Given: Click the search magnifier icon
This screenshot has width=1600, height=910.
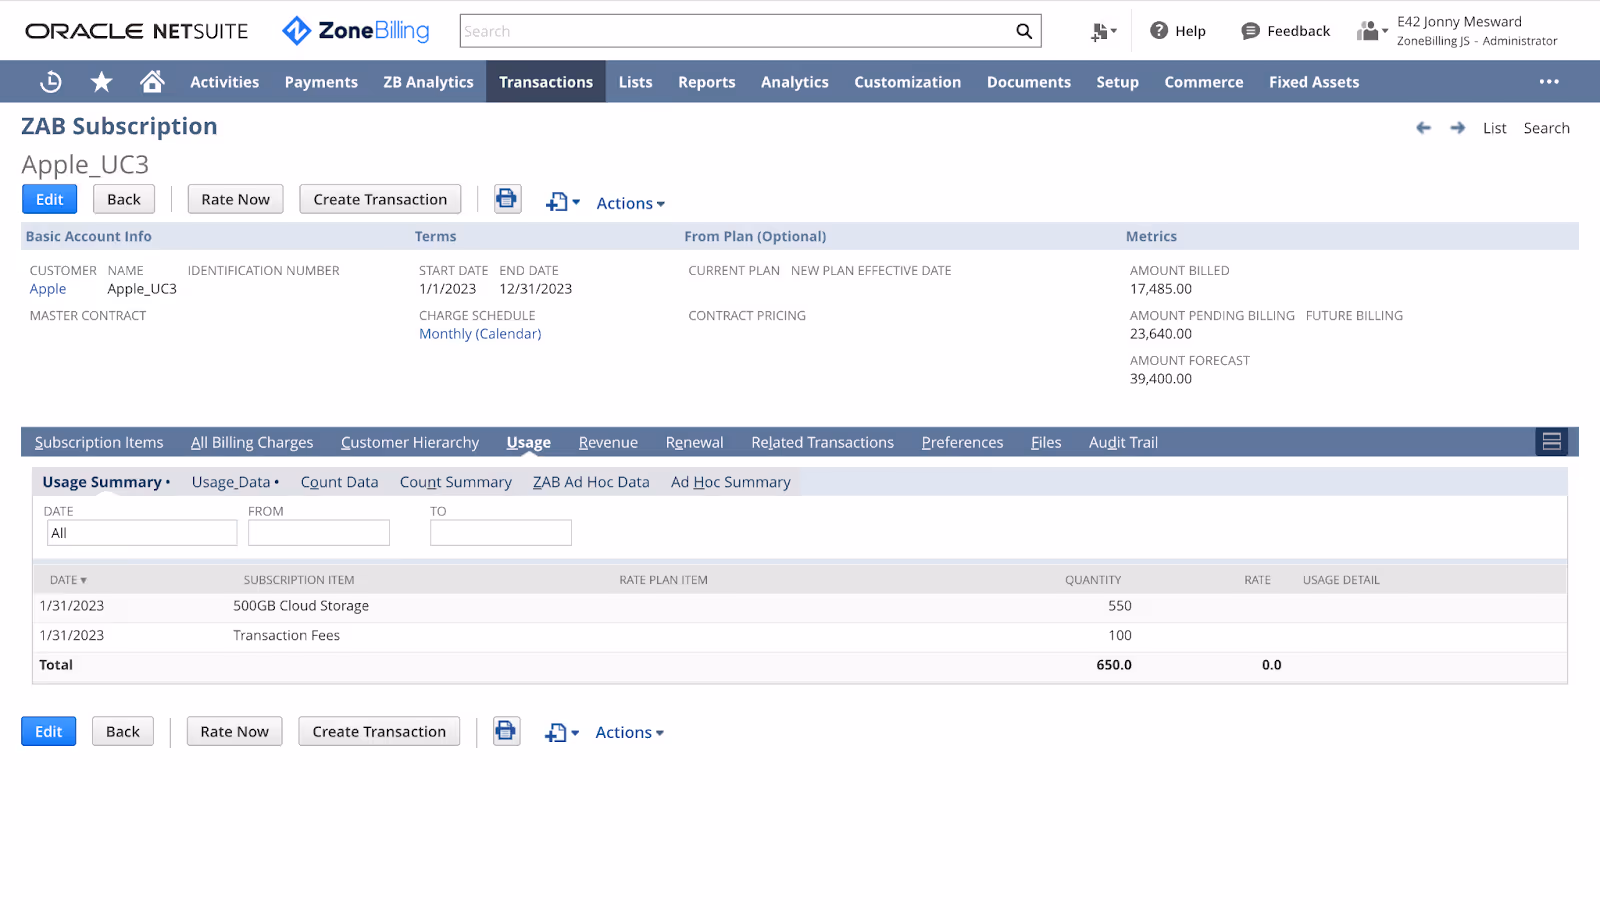Looking at the screenshot, I should [x=1024, y=31].
